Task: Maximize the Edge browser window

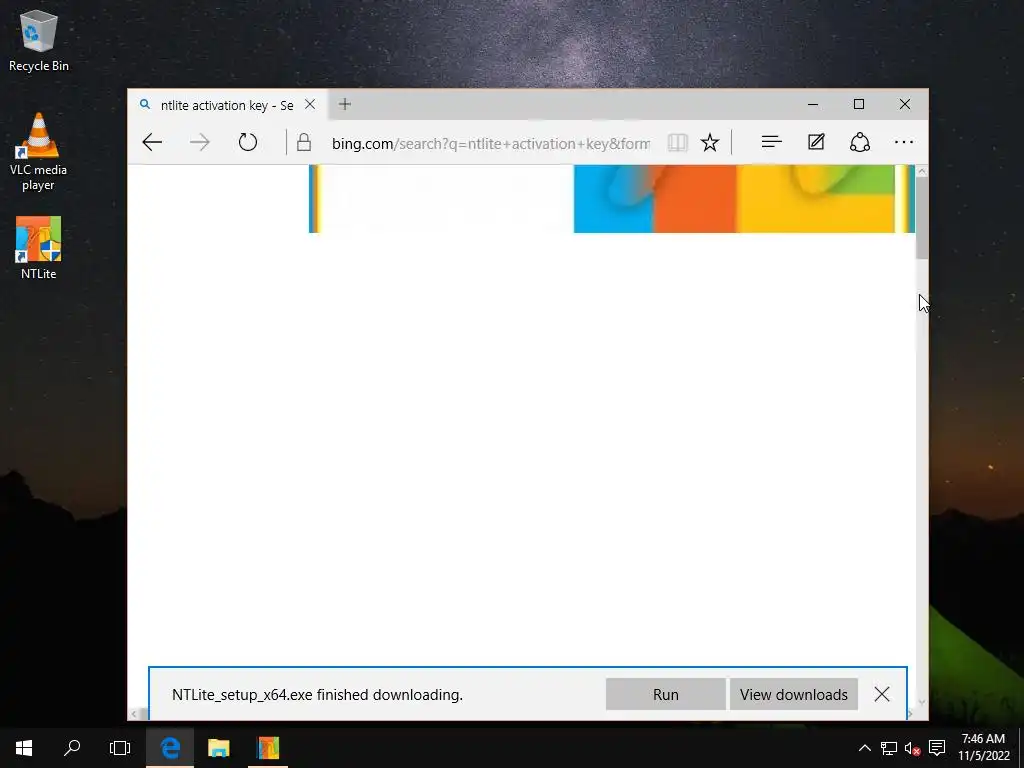Action: [x=859, y=104]
